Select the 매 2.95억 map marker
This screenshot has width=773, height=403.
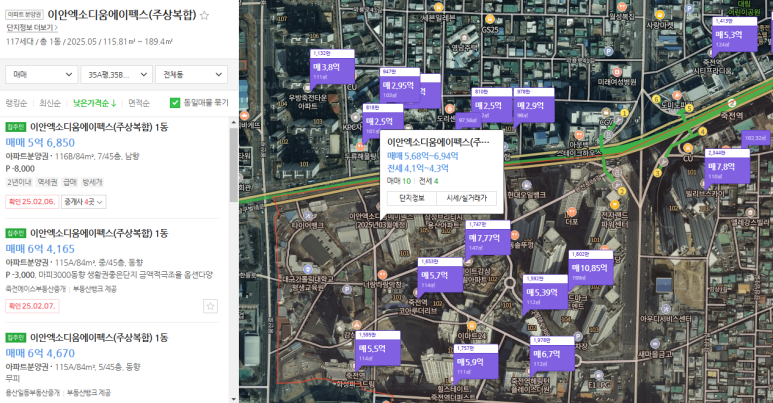pyautogui.click(x=399, y=86)
